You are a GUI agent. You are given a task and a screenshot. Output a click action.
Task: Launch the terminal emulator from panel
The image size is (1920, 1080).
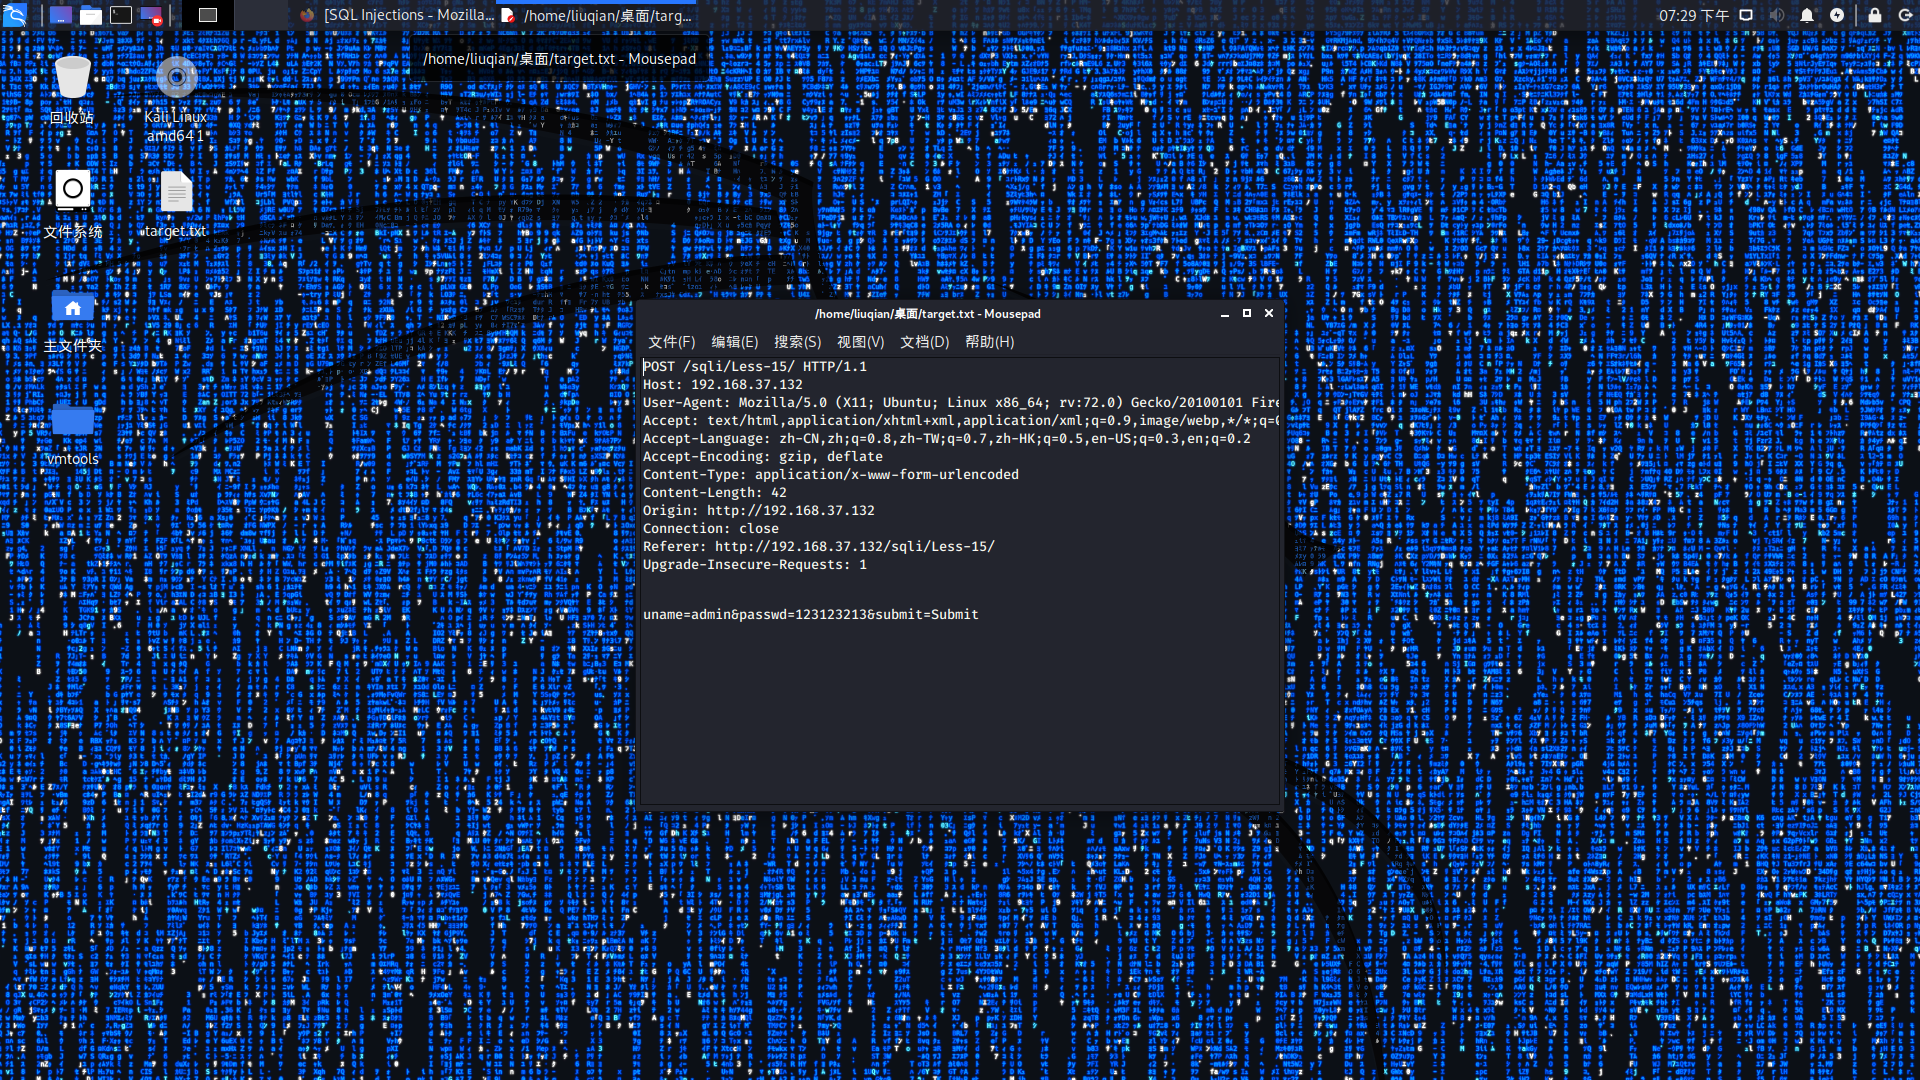[x=121, y=15]
